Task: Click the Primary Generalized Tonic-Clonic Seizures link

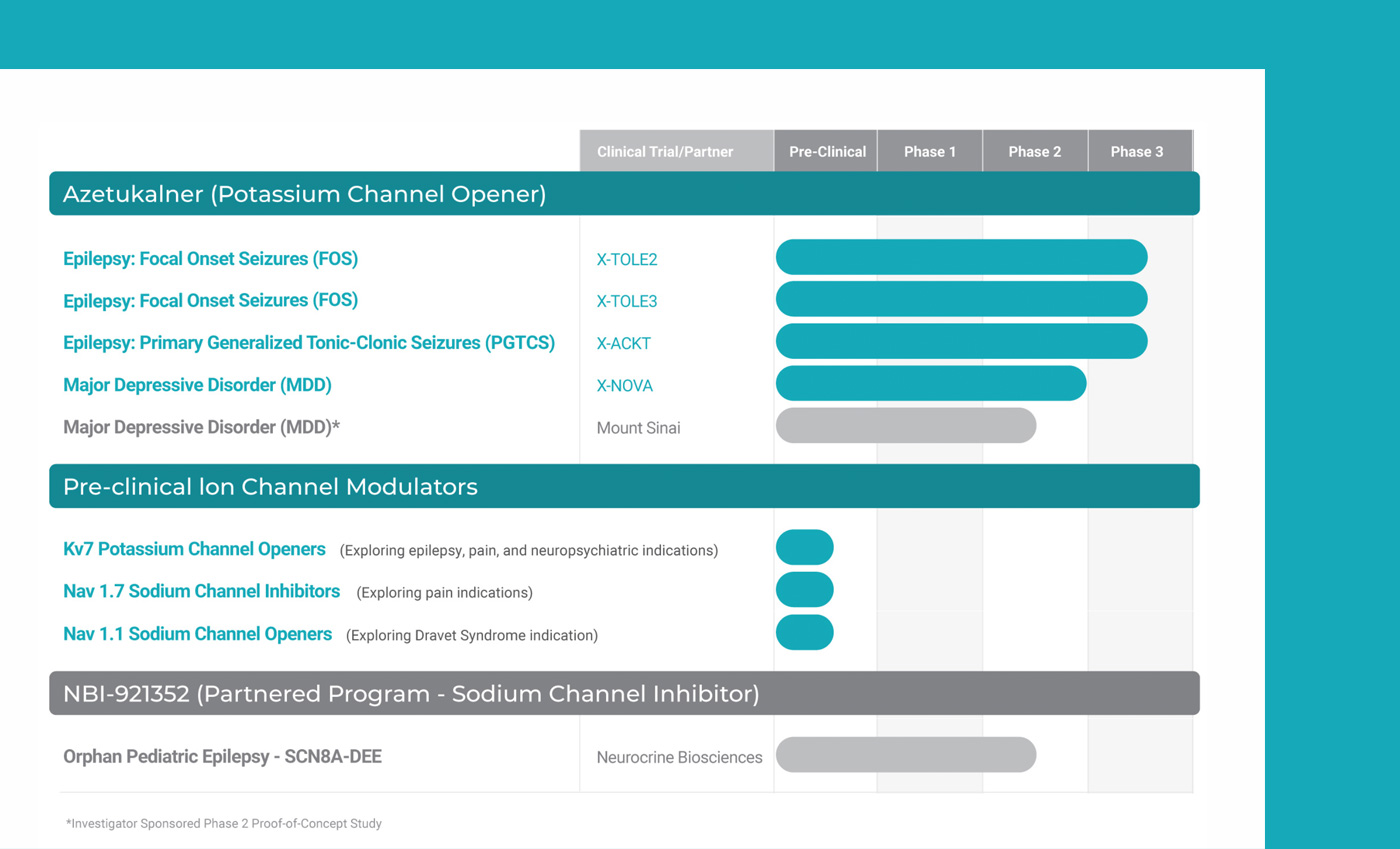Action: (308, 343)
